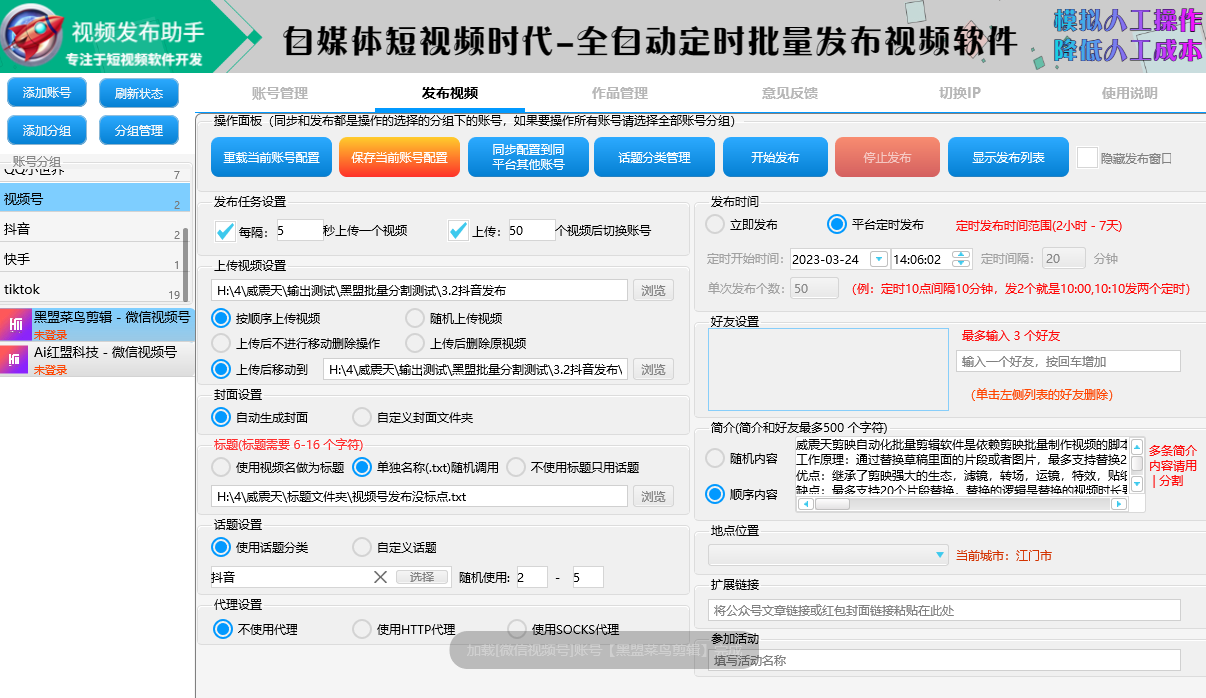Click 开始发布 button
Image resolution: width=1206 pixels, height=698 pixels.
point(776,157)
